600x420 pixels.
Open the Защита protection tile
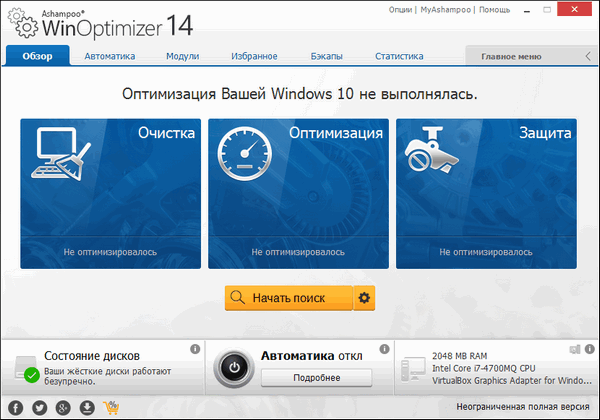(x=486, y=194)
